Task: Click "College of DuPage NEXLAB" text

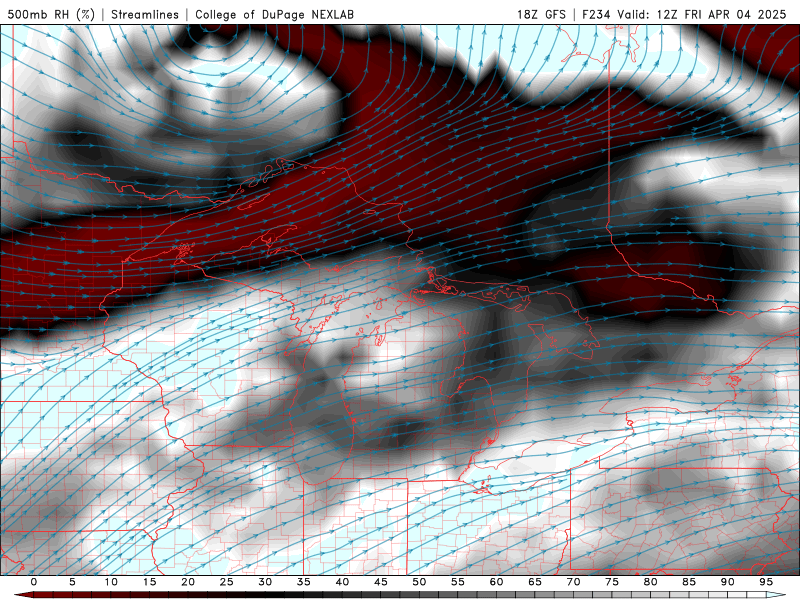Action: point(274,14)
